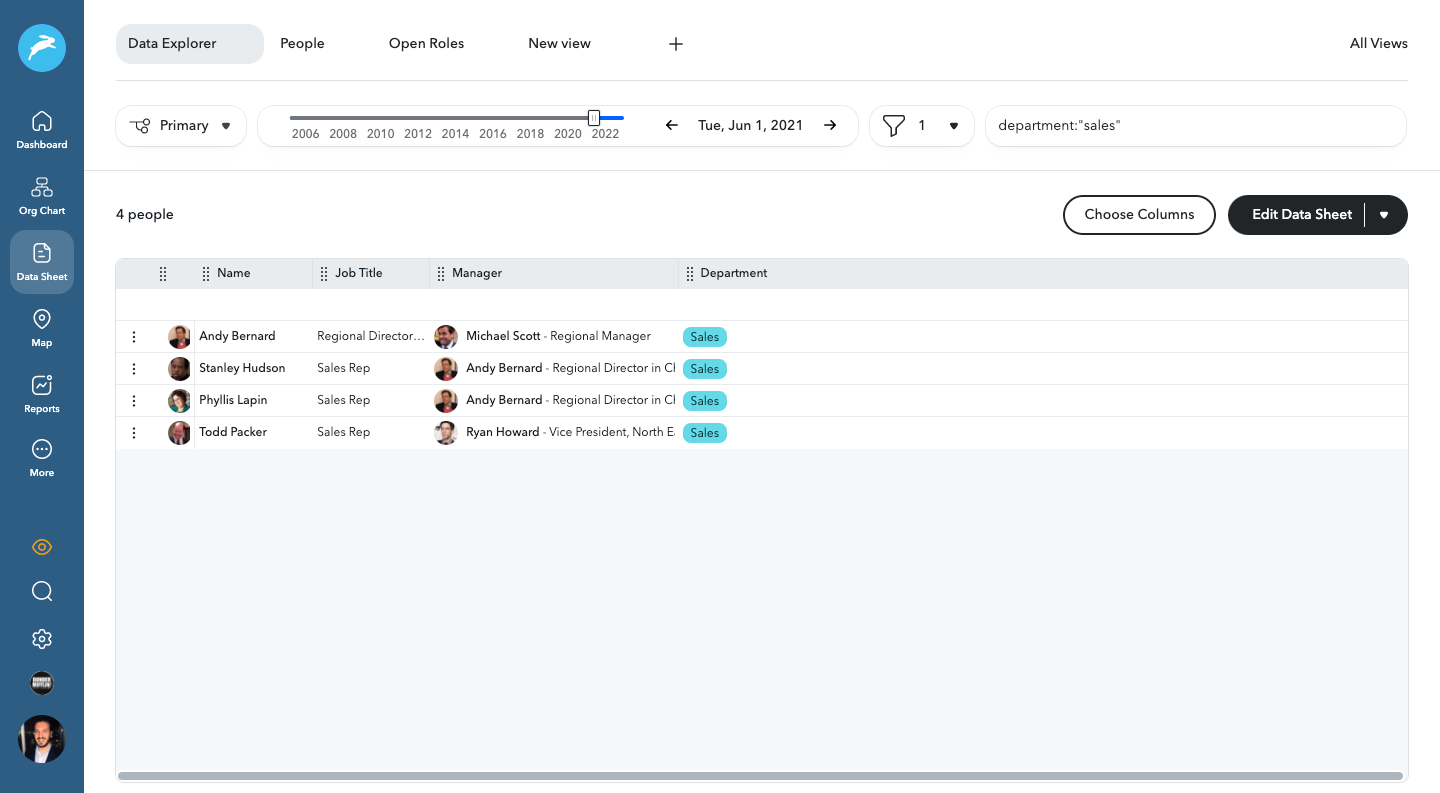Click the Choose Columns button
The image size is (1440, 793).
(1139, 215)
